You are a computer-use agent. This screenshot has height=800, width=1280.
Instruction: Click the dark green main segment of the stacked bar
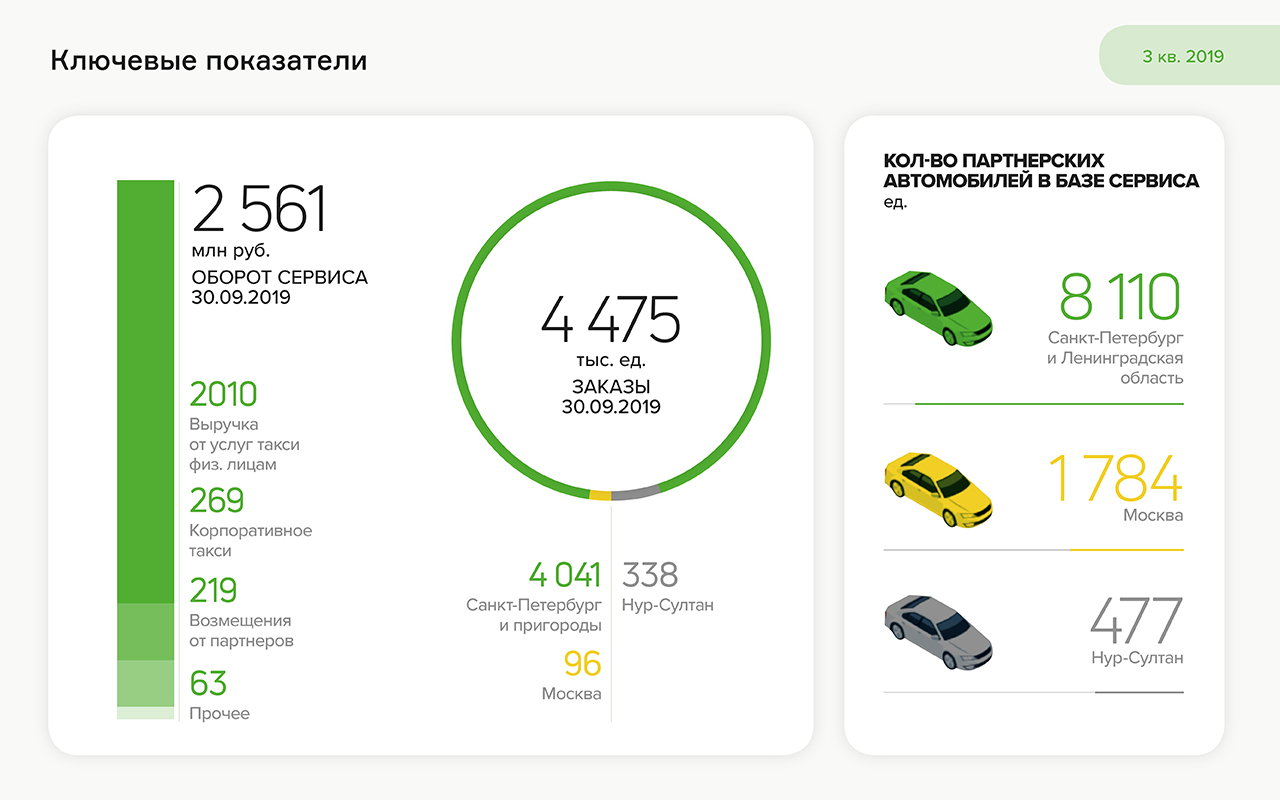146,391
